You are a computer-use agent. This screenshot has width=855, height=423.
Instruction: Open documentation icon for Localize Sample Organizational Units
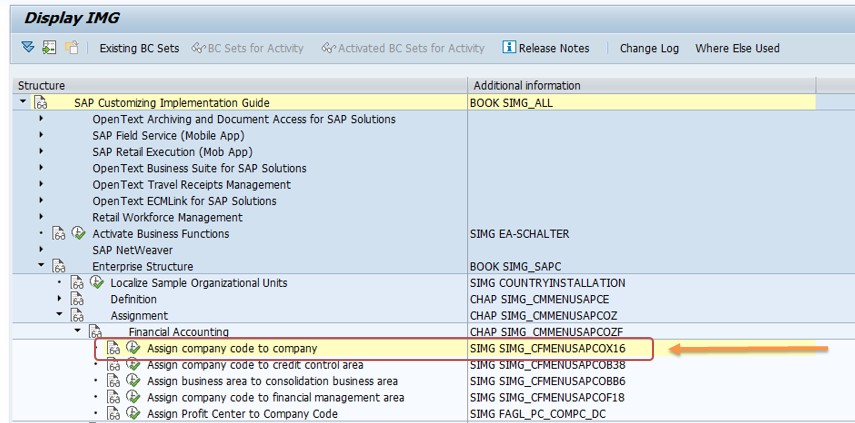[77, 283]
